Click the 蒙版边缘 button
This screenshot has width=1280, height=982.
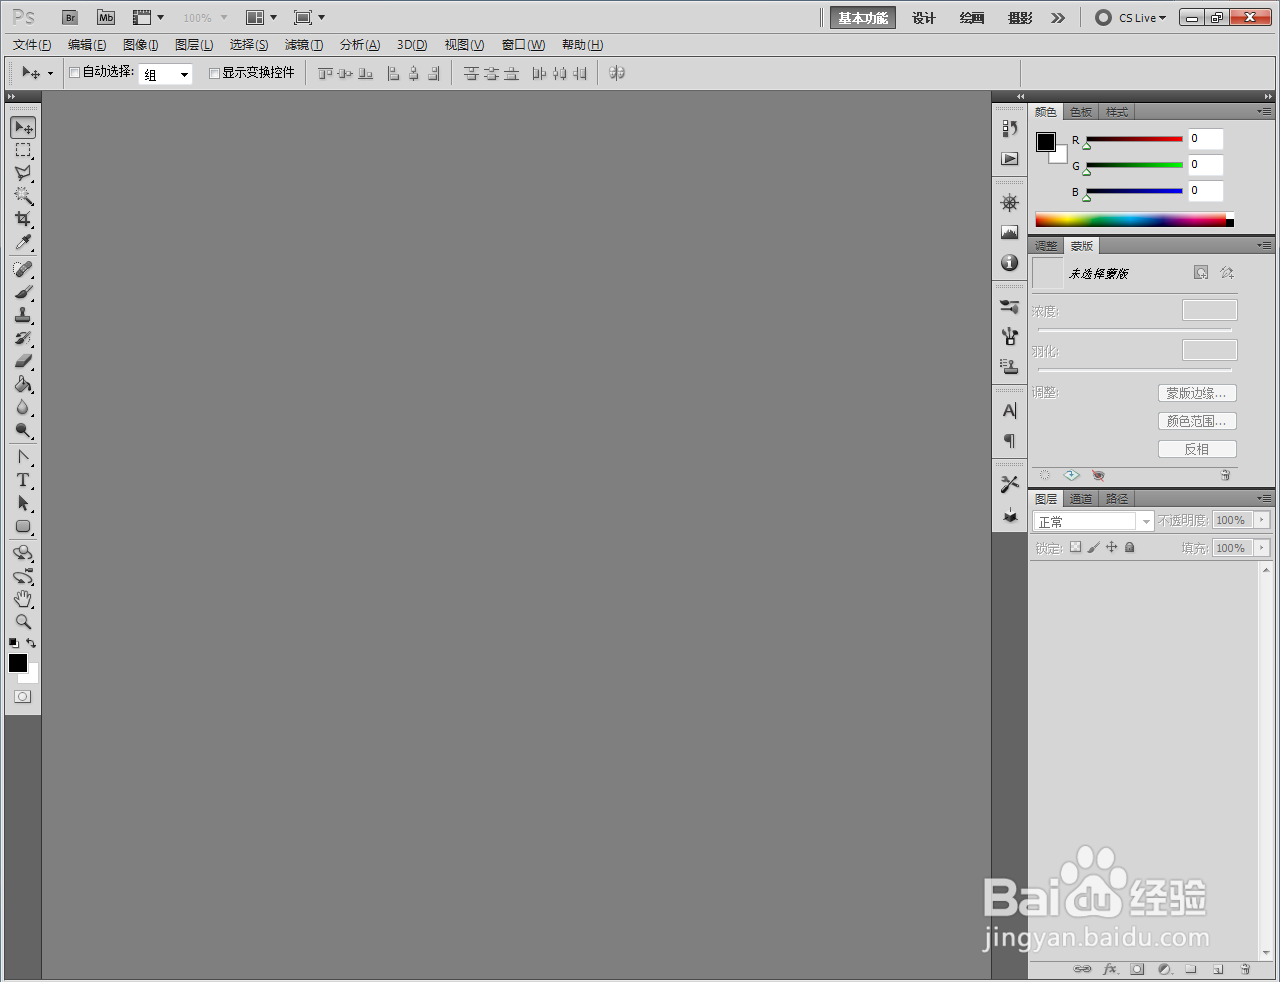coord(1197,393)
